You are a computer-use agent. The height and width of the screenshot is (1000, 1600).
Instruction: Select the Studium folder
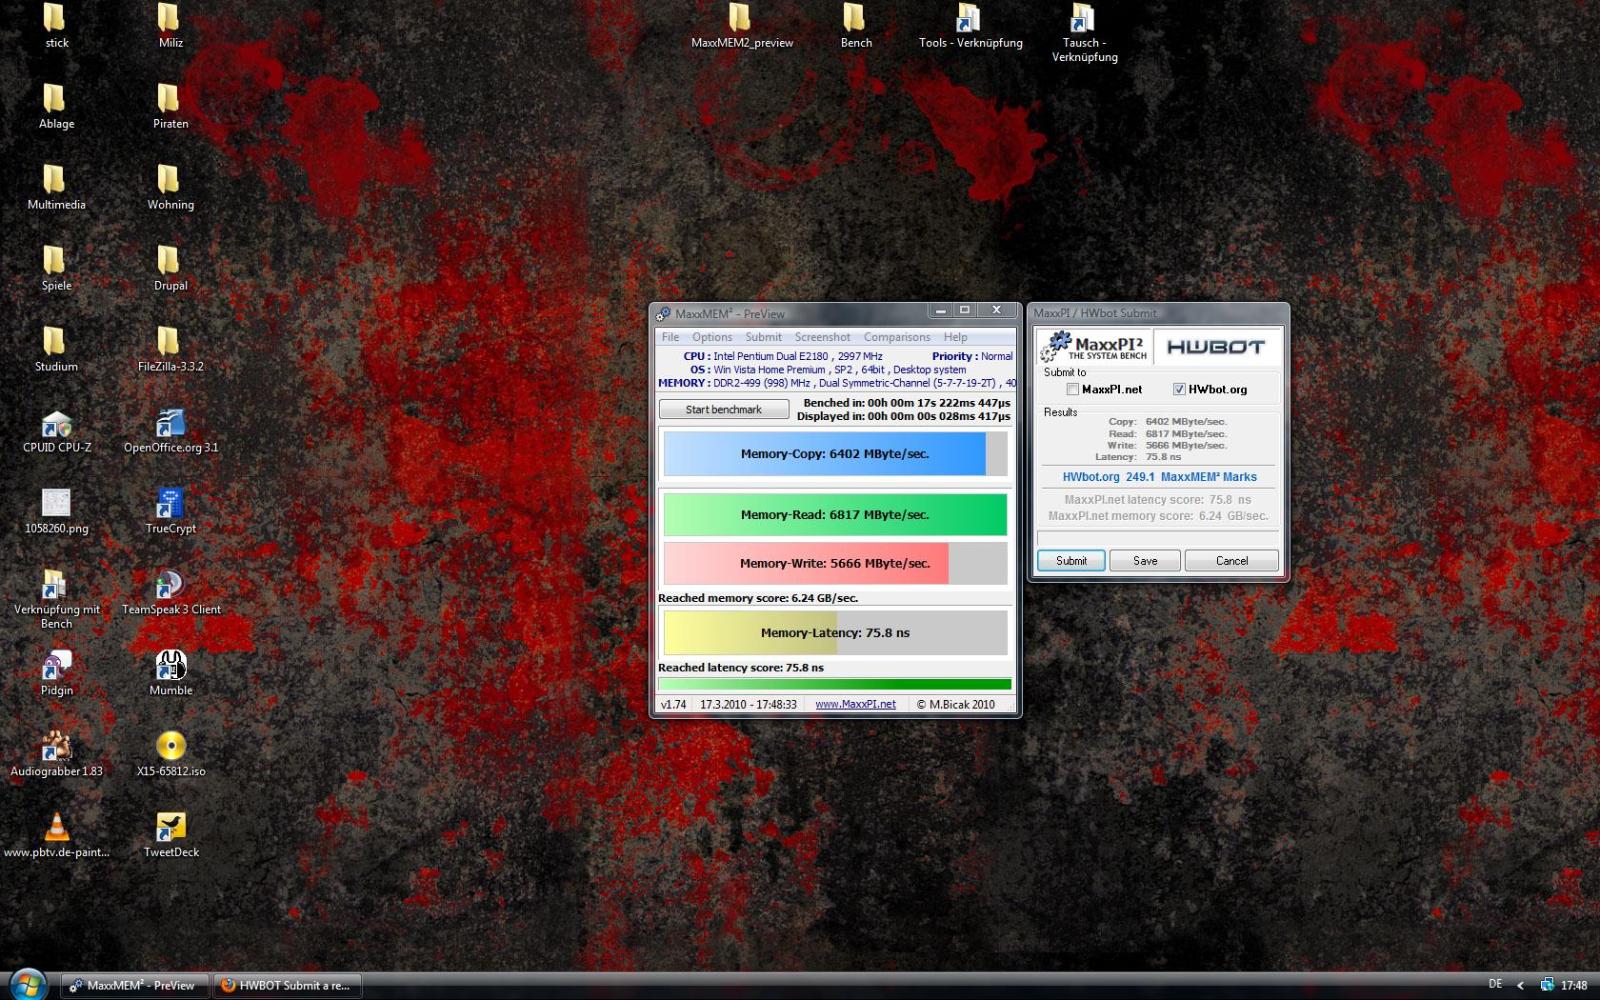[x=56, y=349]
